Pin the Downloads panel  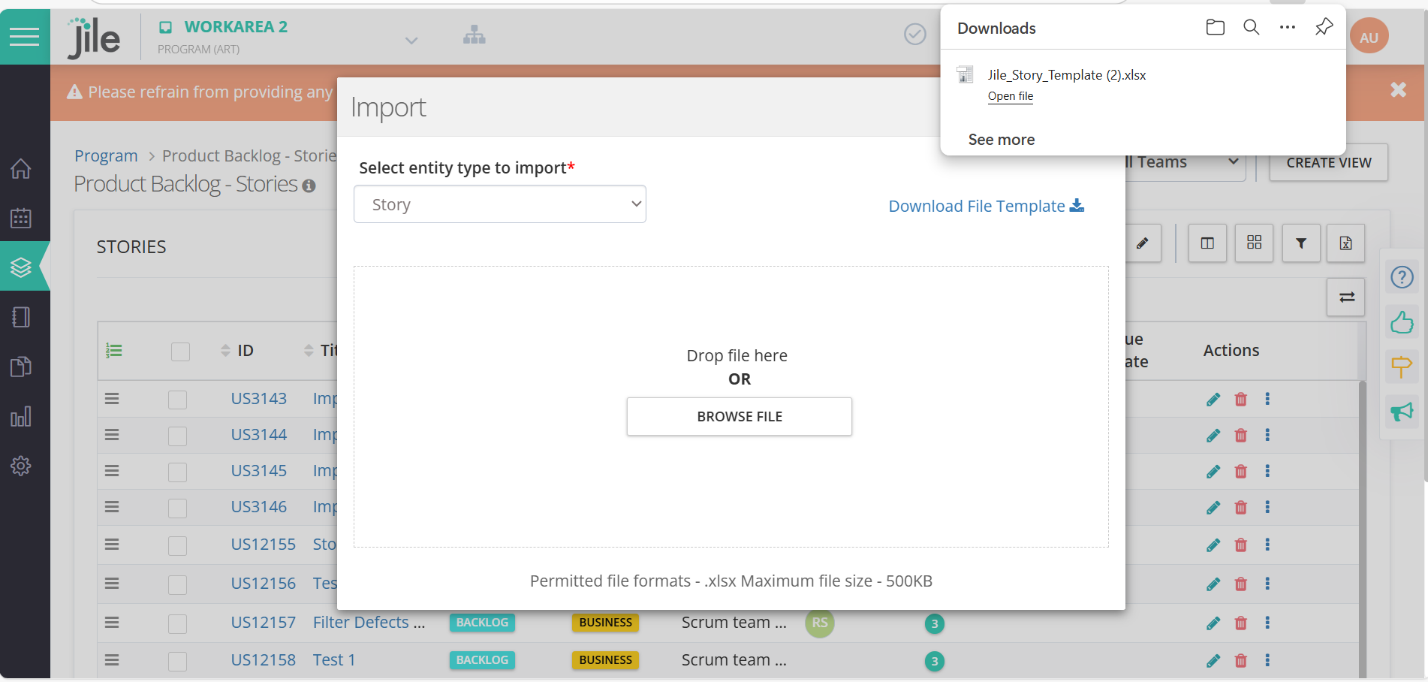[1323, 28]
